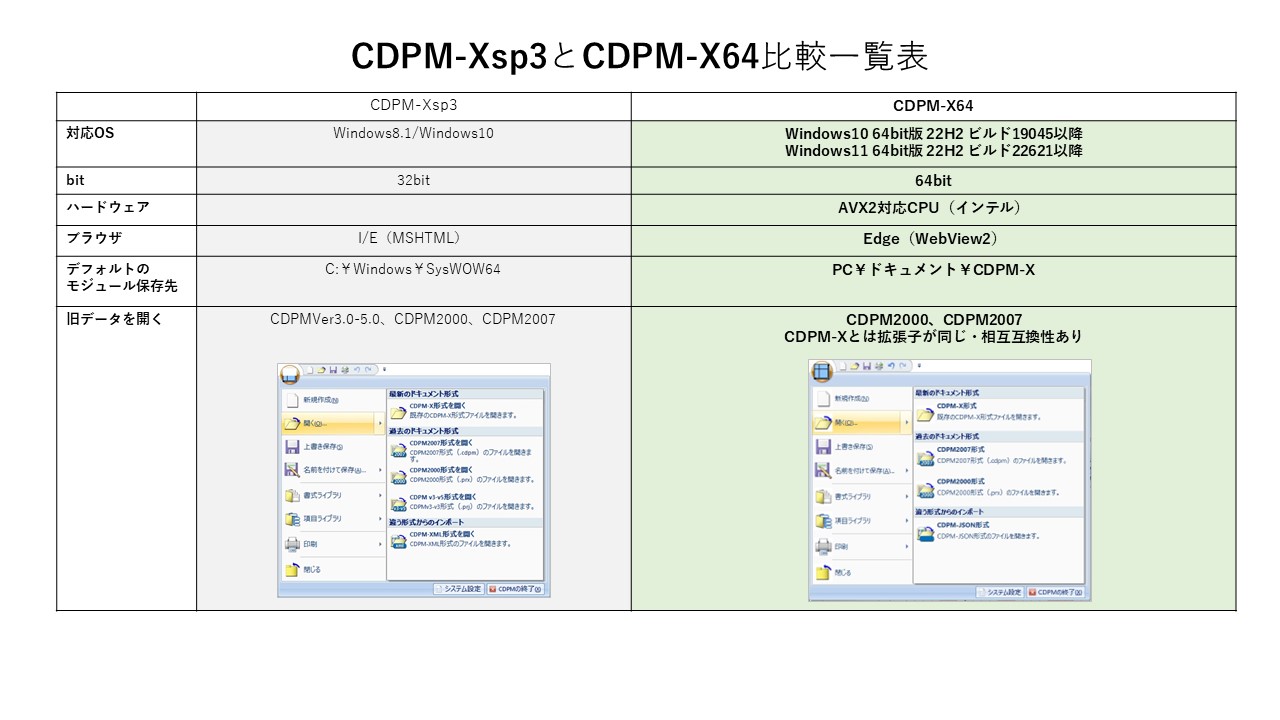
Task: Open CDPM-XML形式を開く from the import section
Action: pyautogui.click(x=440, y=534)
